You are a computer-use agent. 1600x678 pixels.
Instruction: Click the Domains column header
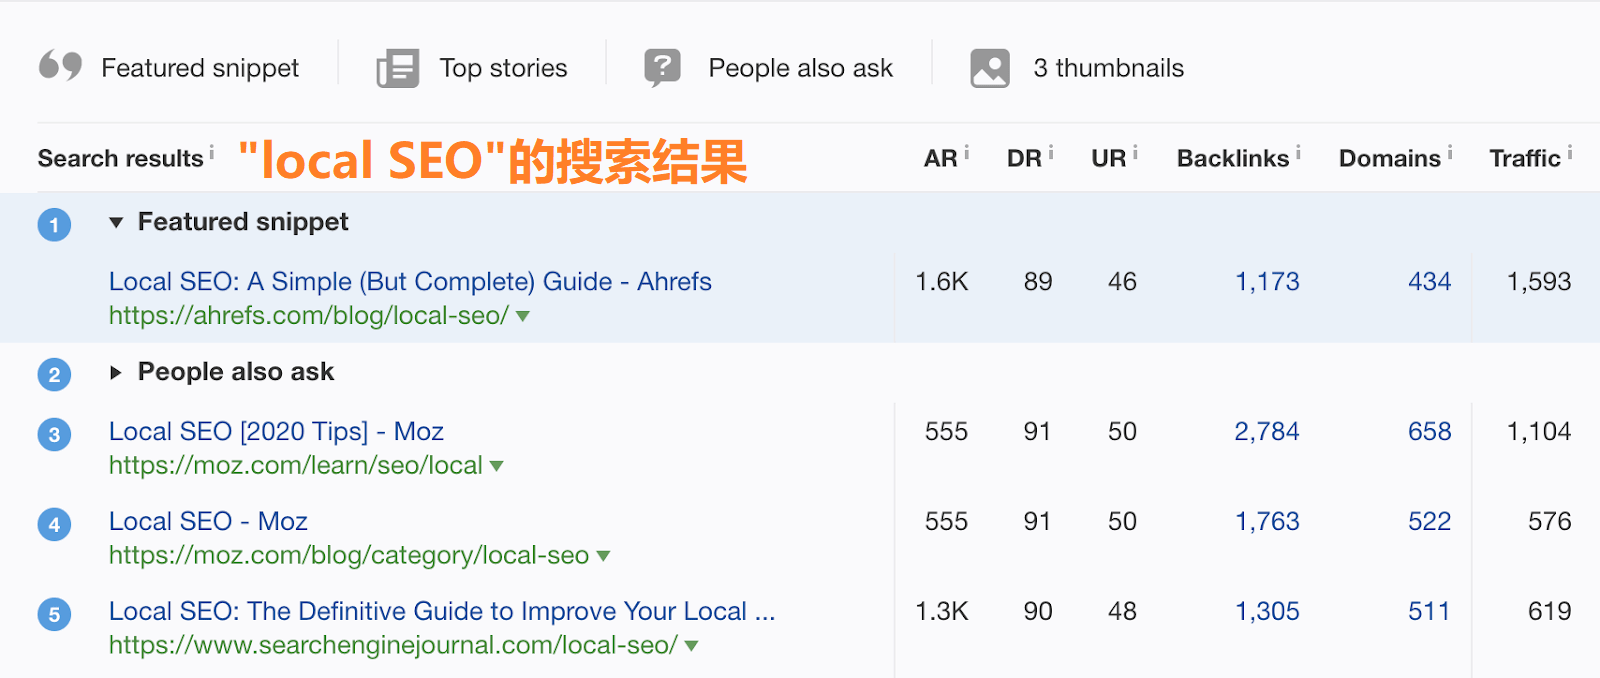pos(1388,157)
